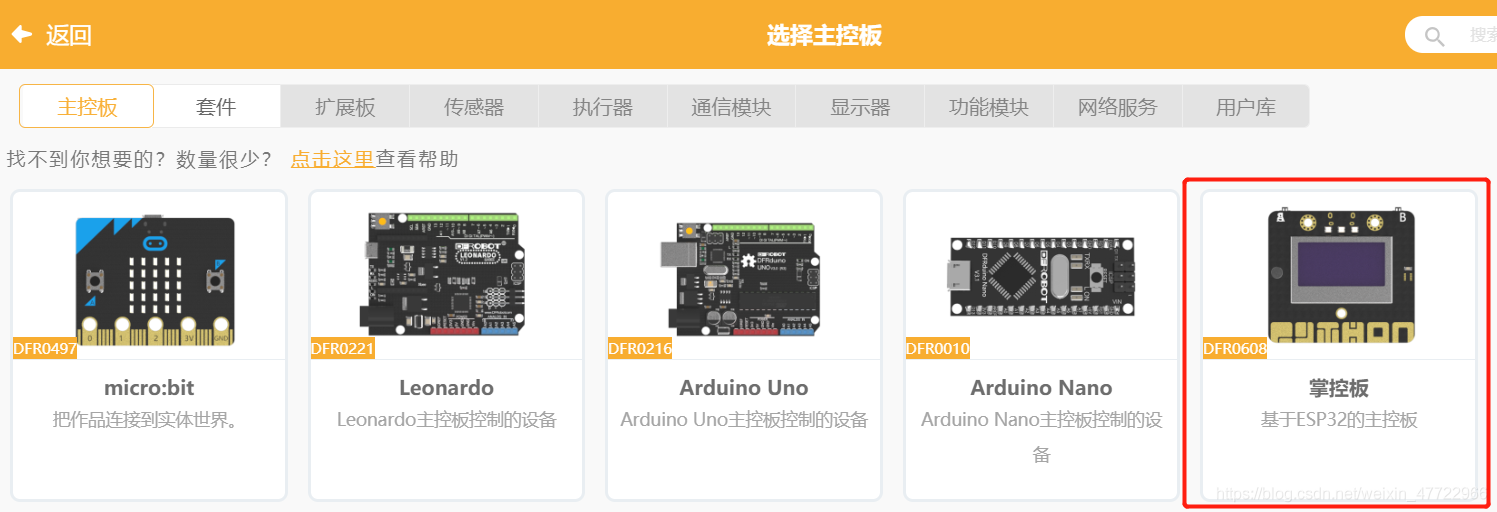This screenshot has height=512, width=1497.
Task: Click the 把作品连接到实体世界 description
Action: tap(149, 420)
